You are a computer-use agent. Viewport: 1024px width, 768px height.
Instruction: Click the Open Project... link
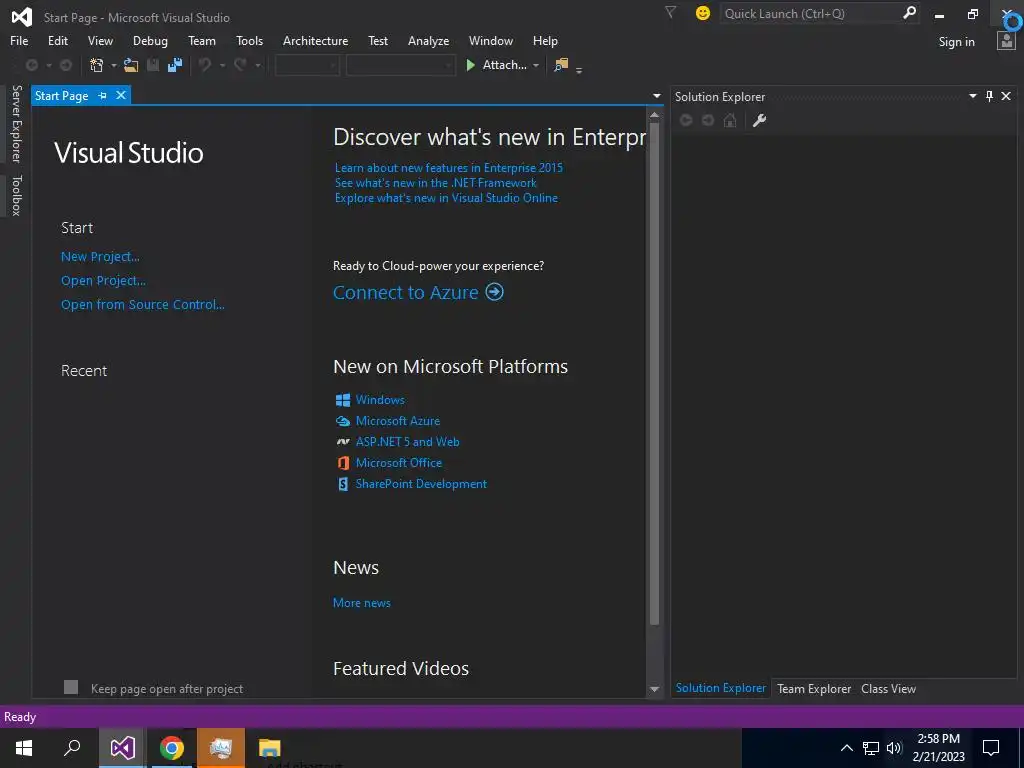point(103,281)
